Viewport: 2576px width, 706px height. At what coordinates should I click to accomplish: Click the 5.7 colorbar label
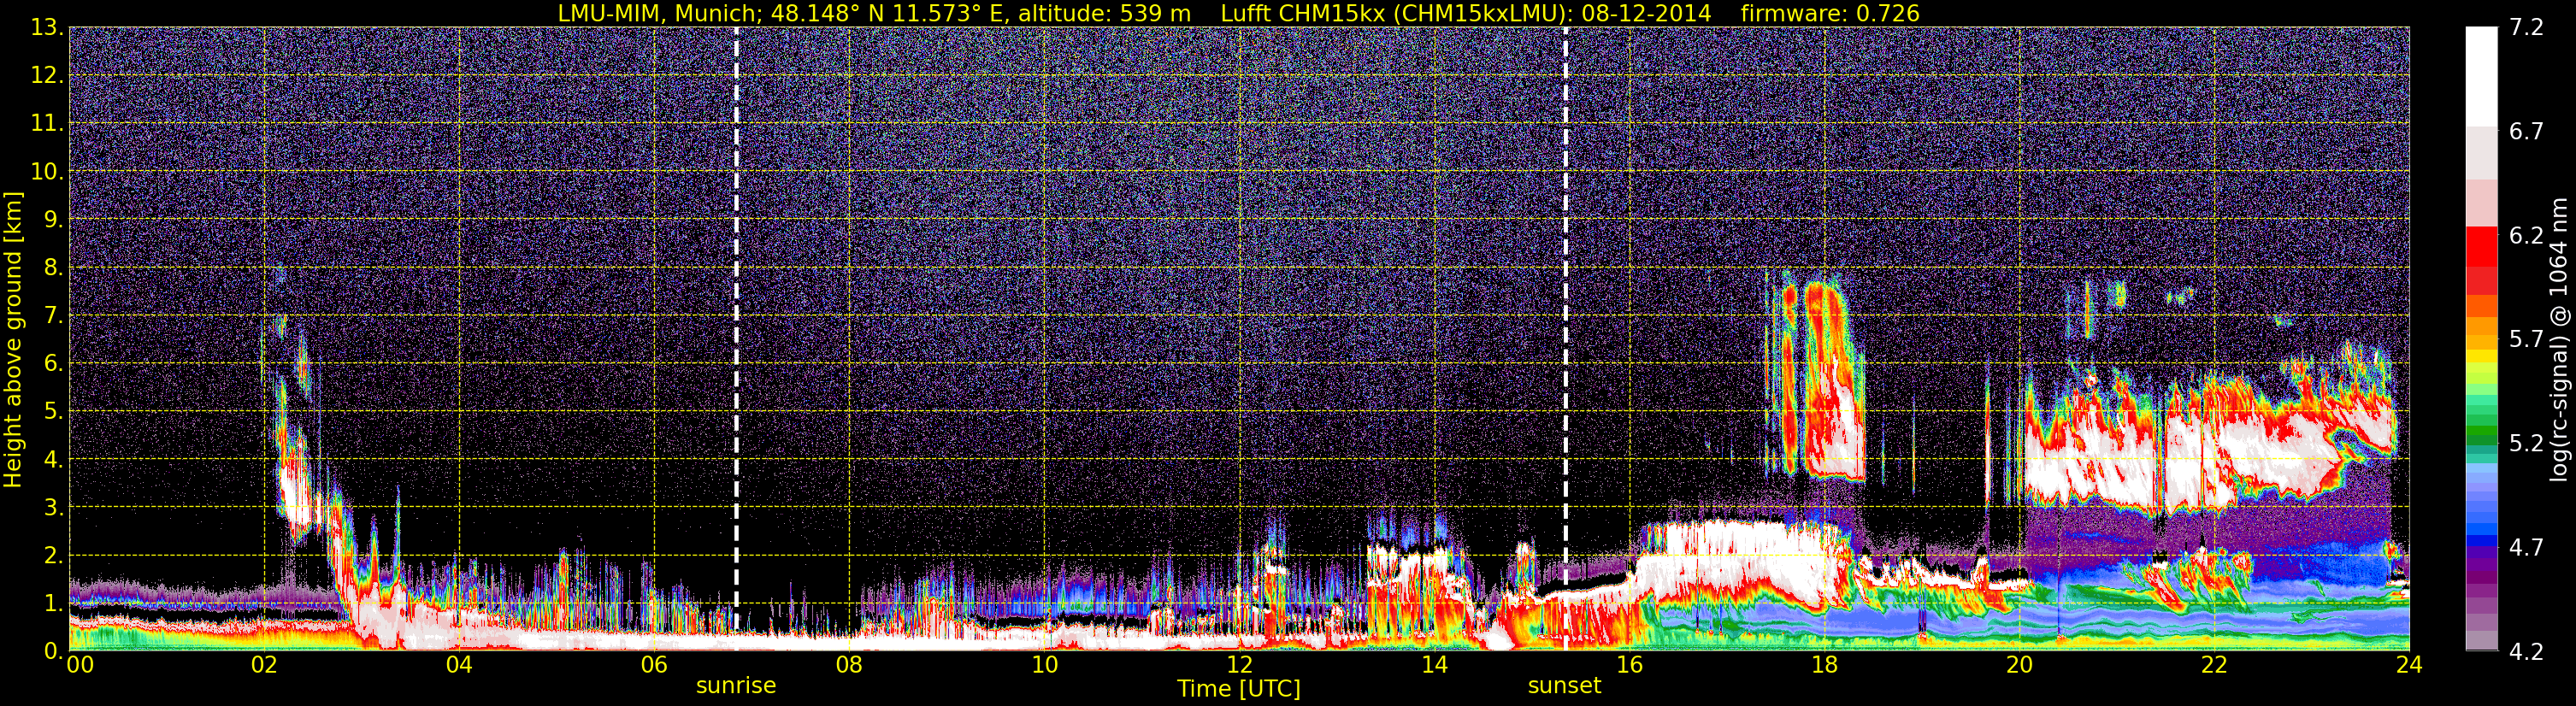(2526, 339)
